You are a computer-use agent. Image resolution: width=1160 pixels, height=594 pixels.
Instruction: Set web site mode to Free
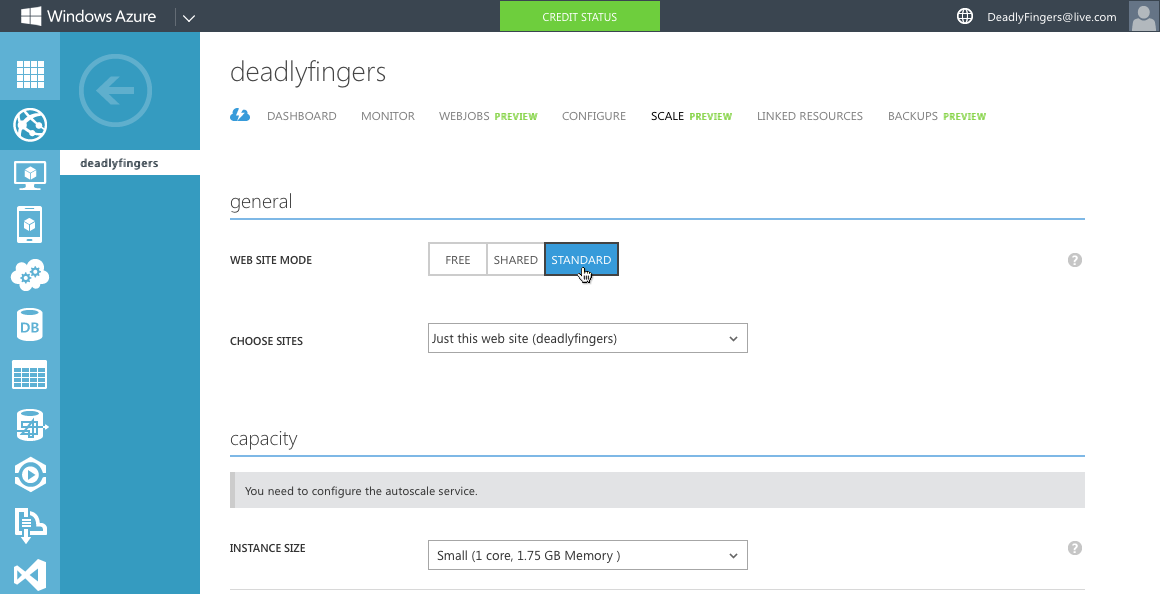click(x=458, y=260)
